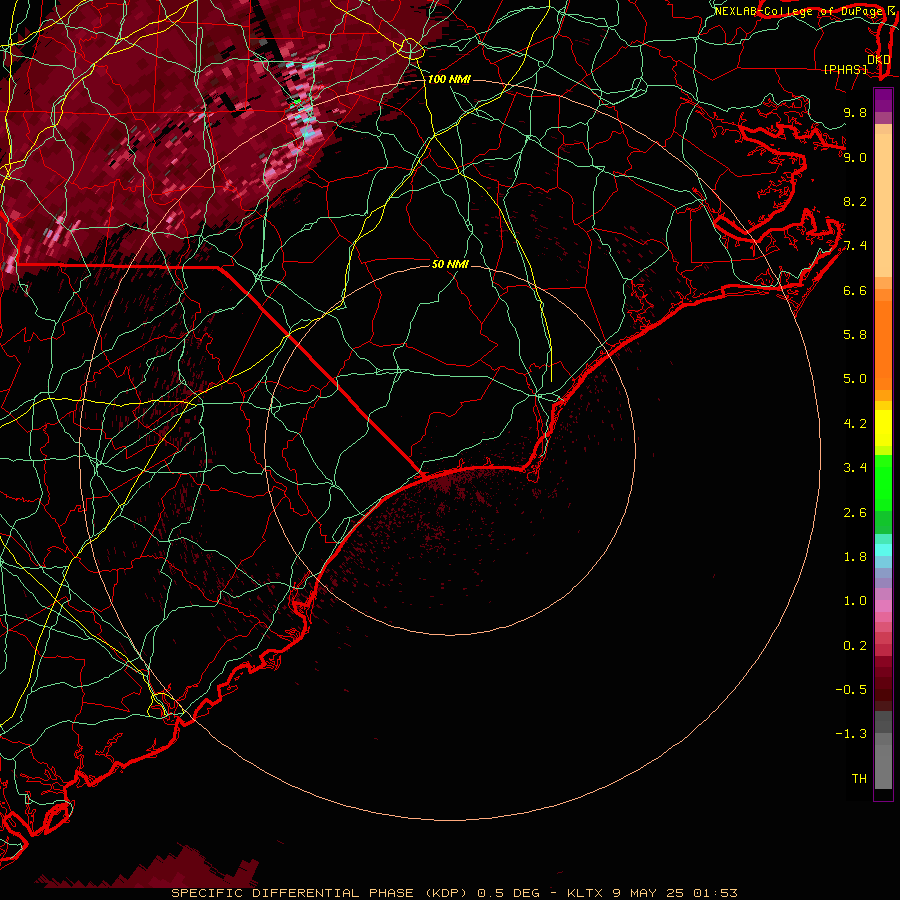Pick the pink band on the color scale
900x900 pixels.
[x=883, y=606]
